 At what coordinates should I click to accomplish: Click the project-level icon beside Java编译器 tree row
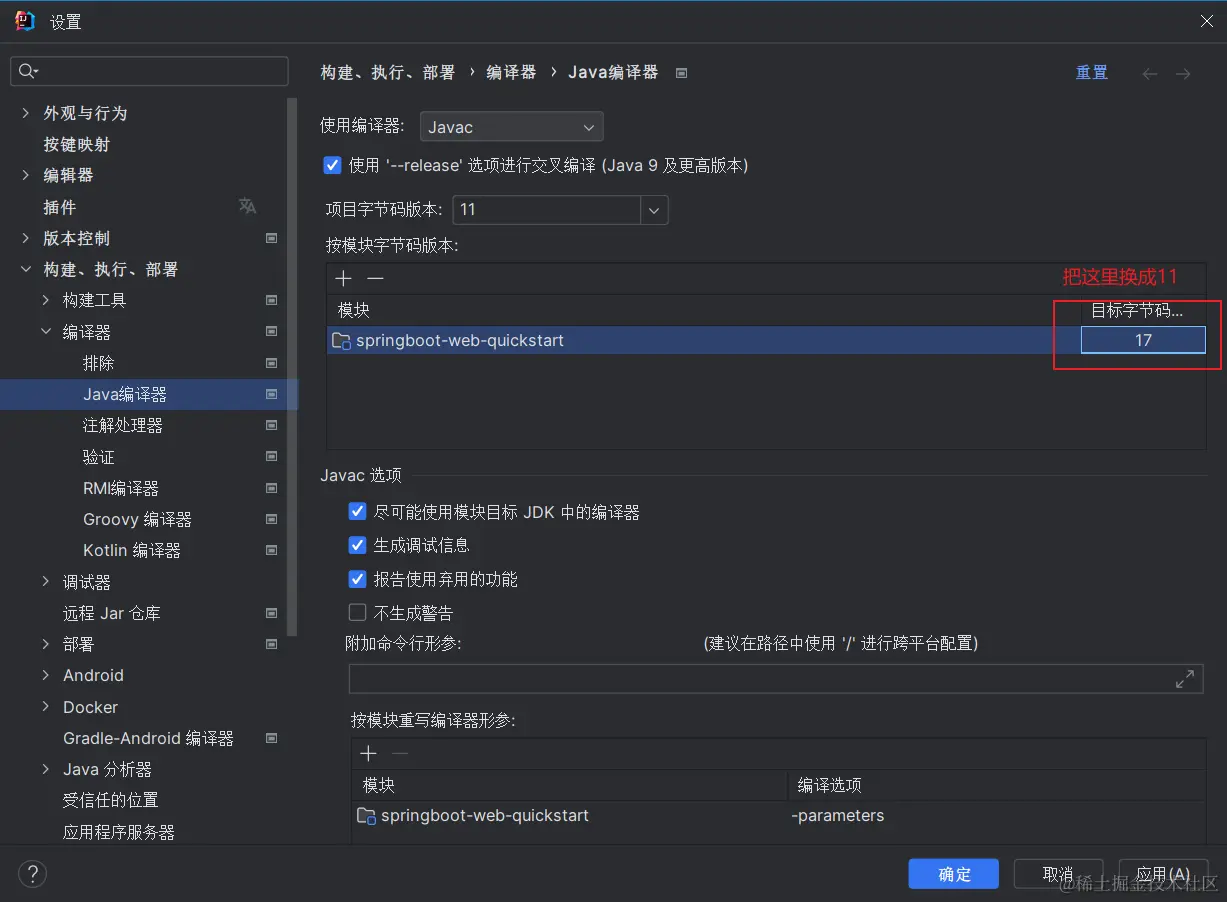coord(271,394)
